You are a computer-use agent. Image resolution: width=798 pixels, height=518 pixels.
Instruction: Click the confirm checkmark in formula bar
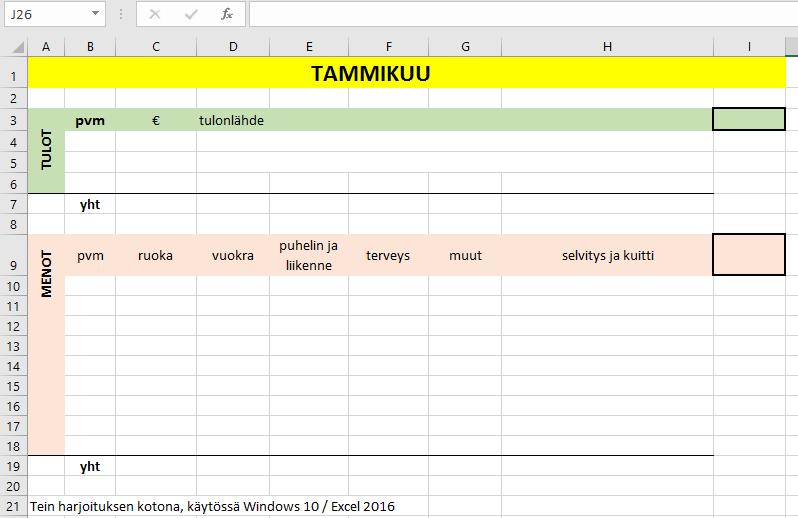click(x=191, y=14)
